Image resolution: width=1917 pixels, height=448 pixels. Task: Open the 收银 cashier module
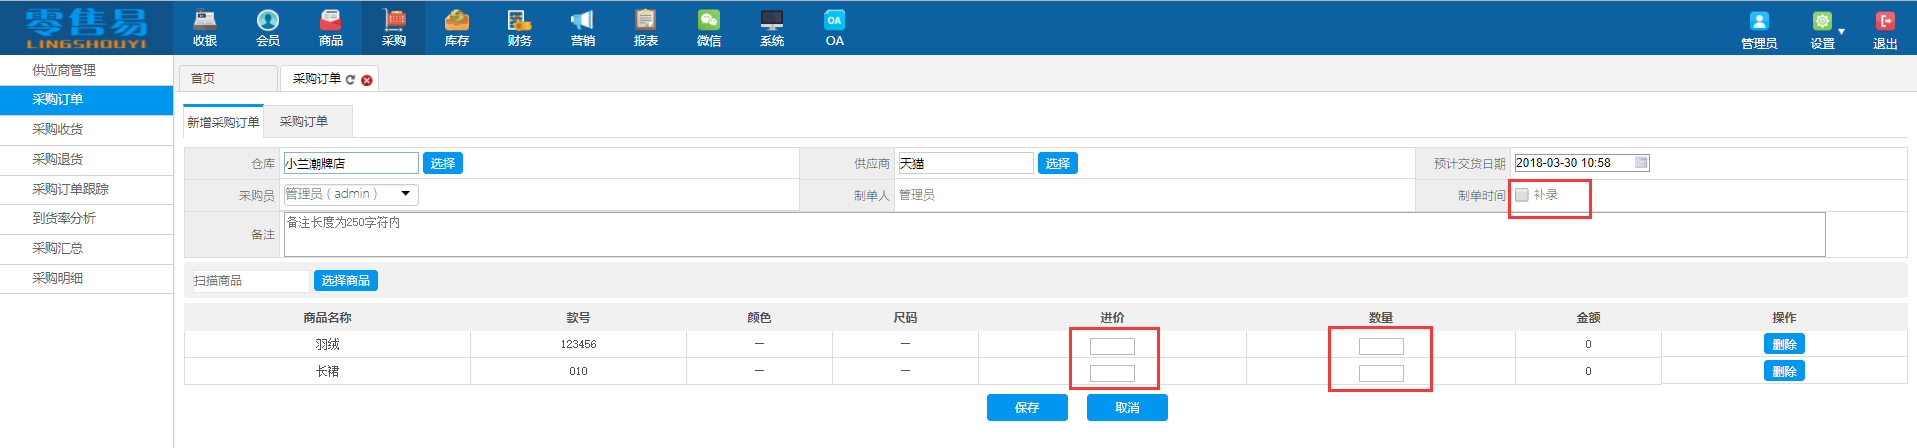click(205, 28)
